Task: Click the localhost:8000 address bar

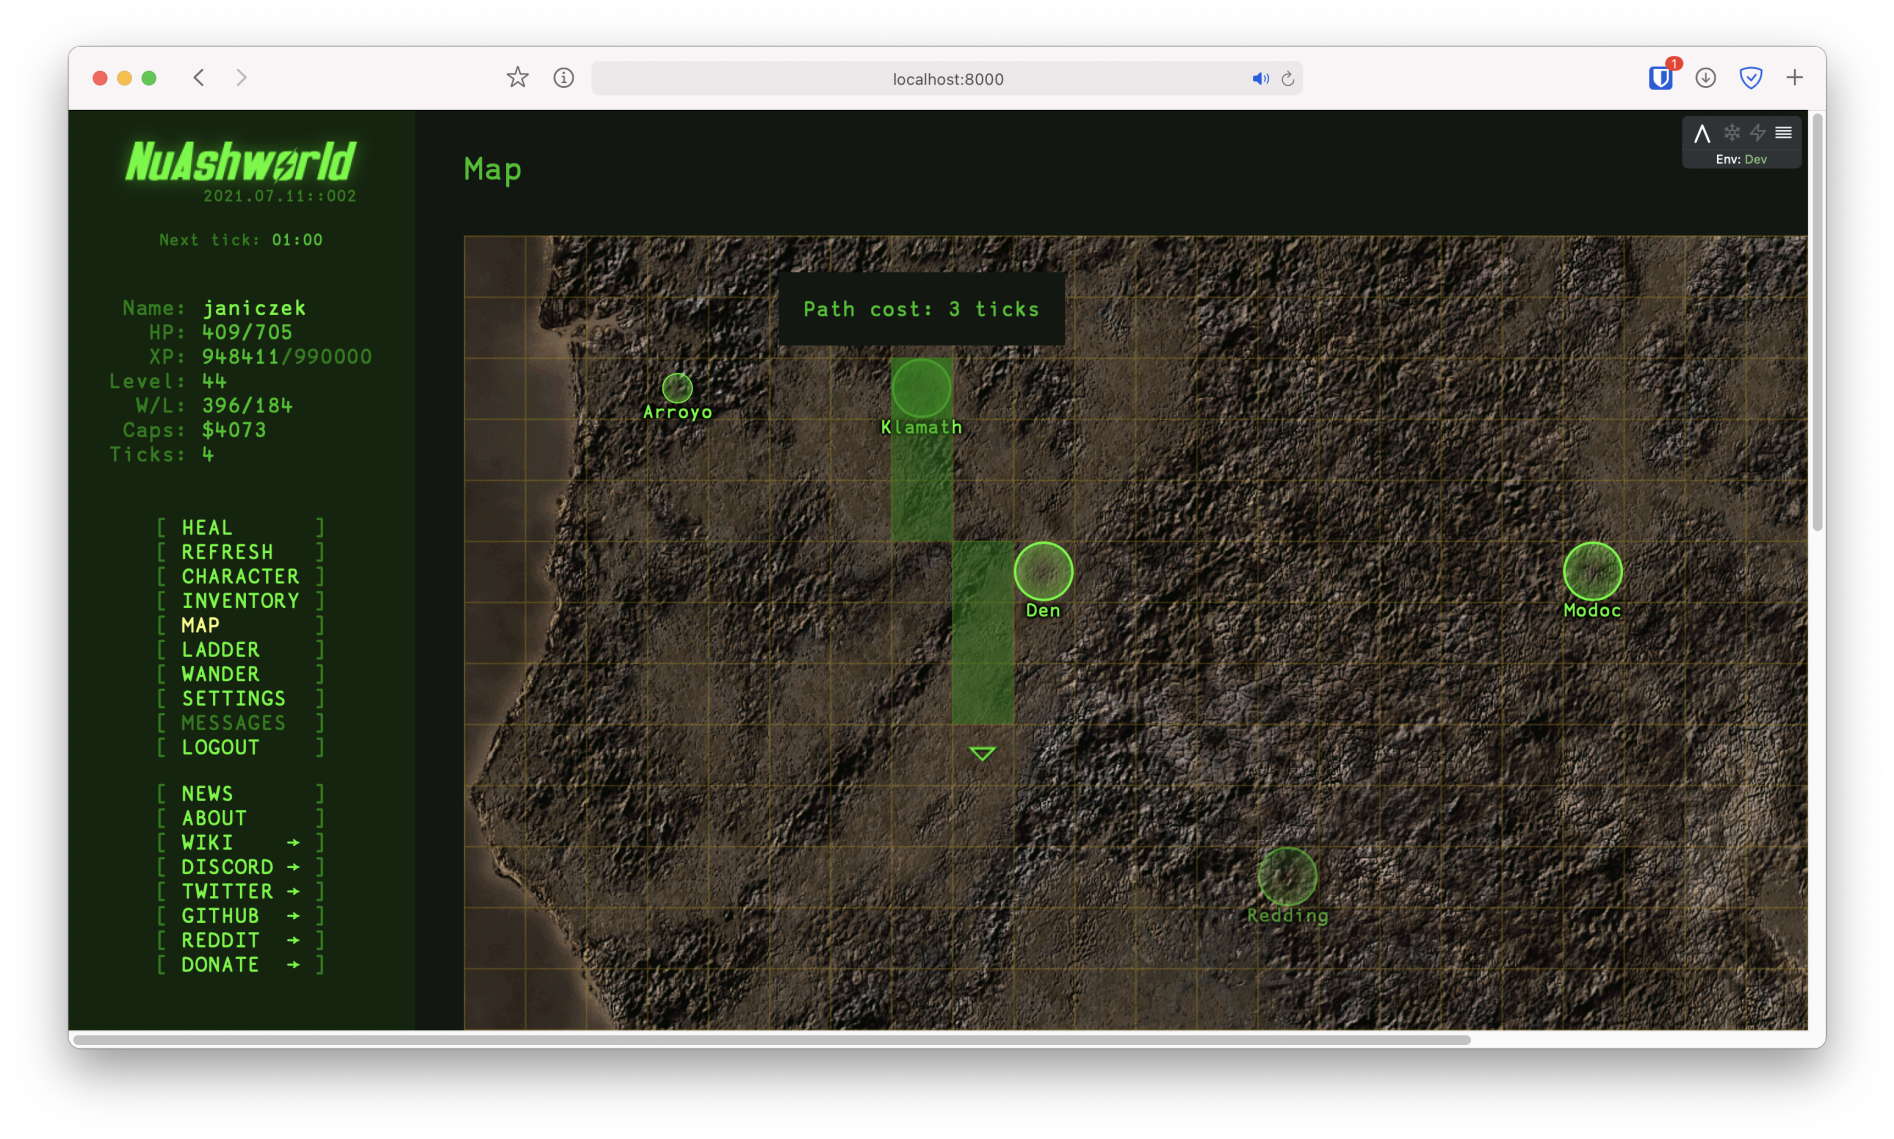Action: 947,79
